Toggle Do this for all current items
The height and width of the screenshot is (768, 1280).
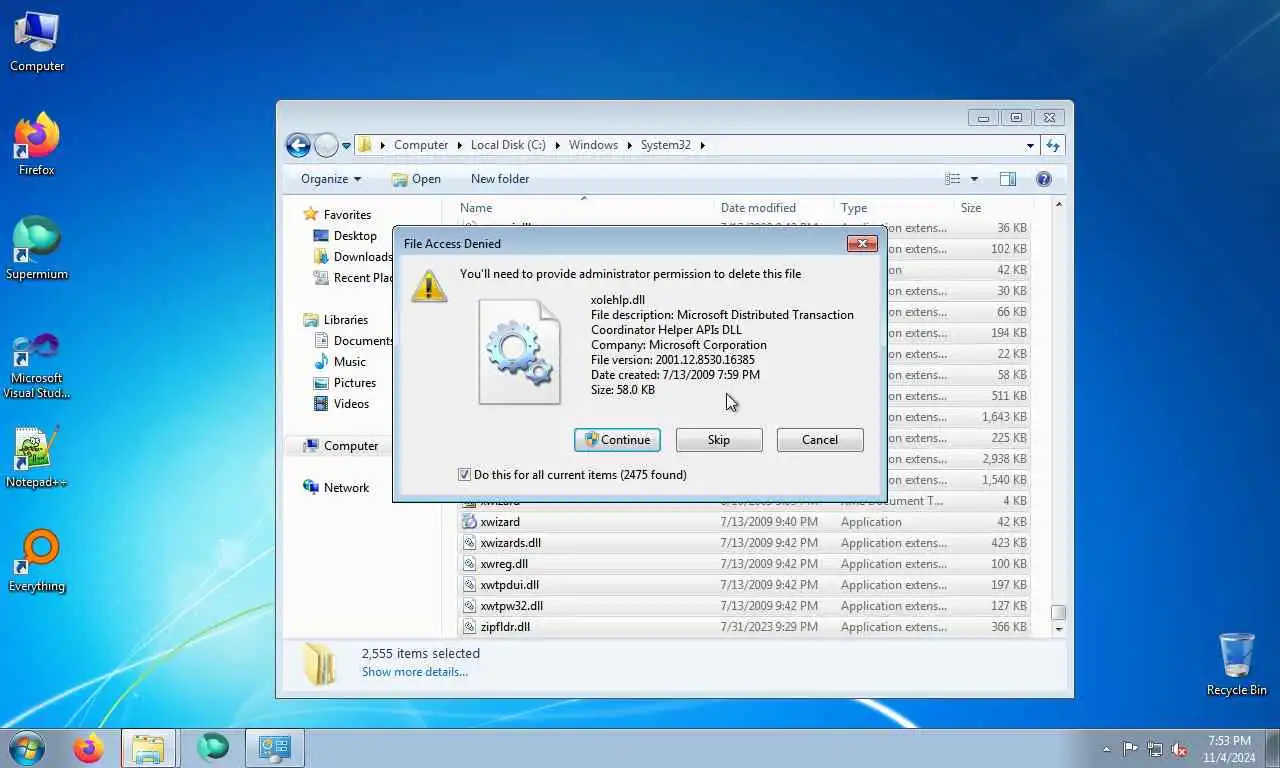(464, 475)
